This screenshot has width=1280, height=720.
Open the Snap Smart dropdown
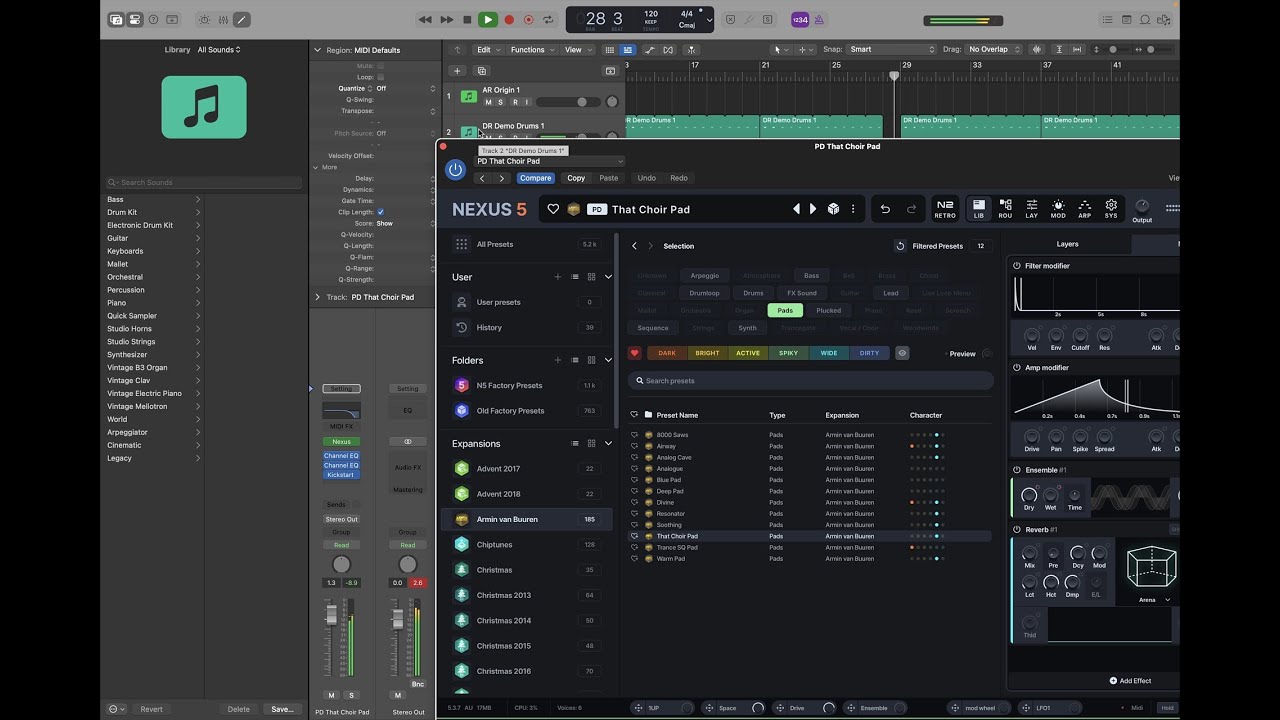pos(892,49)
